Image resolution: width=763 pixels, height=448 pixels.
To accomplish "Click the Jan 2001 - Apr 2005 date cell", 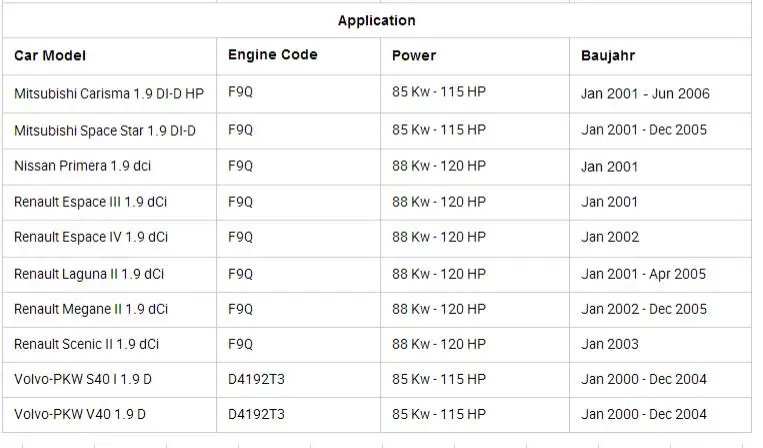I will coord(660,275).
